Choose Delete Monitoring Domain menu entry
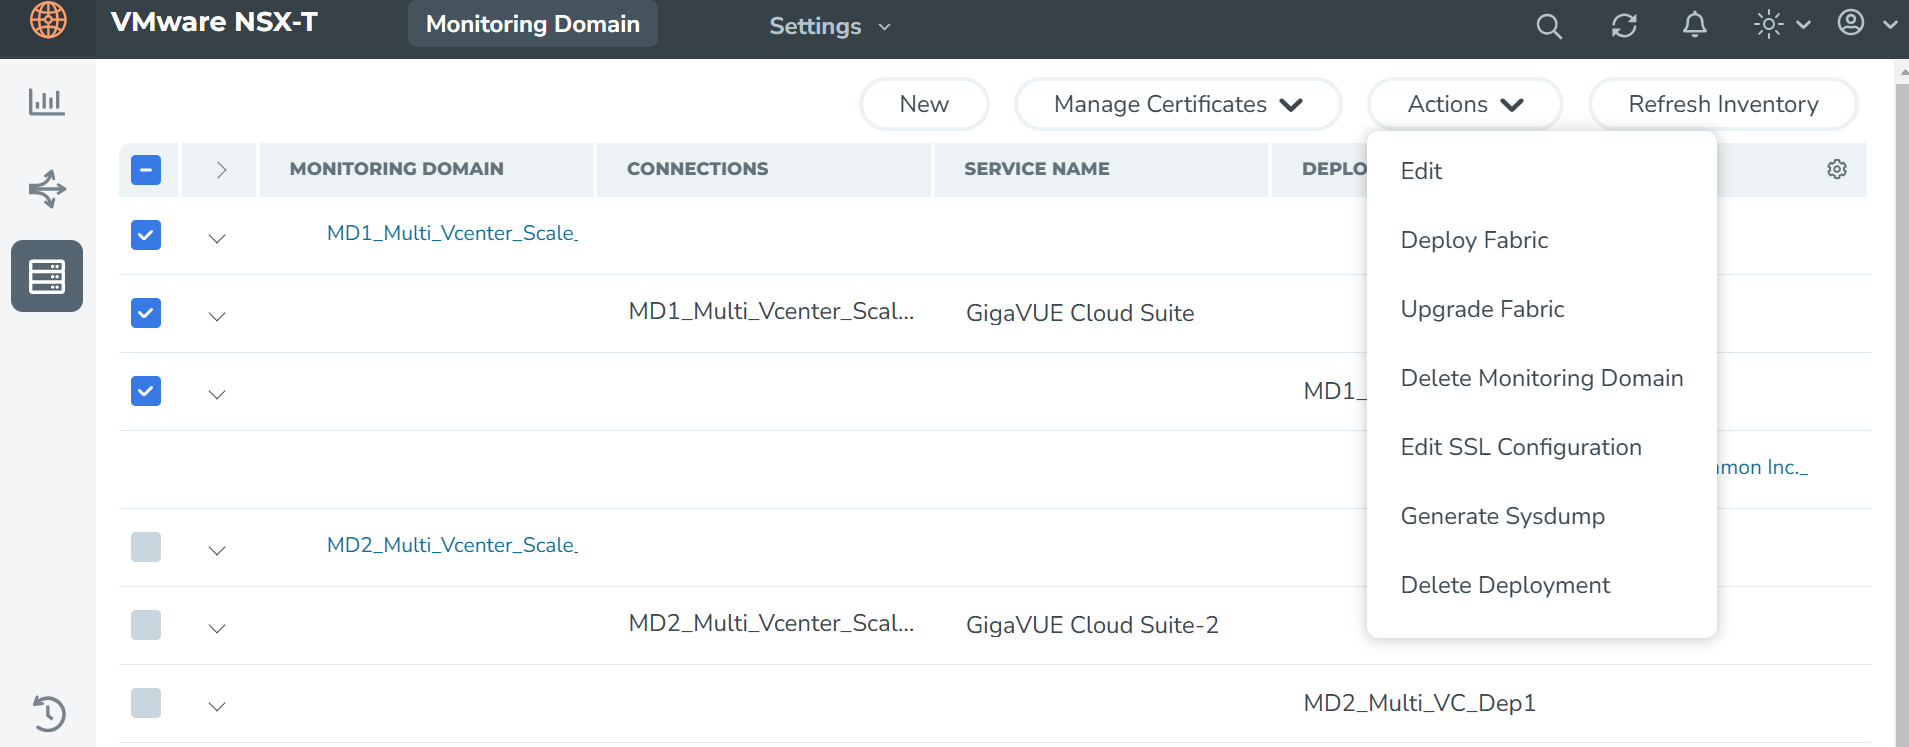 pyautogui.click(x=1541, y=378)
